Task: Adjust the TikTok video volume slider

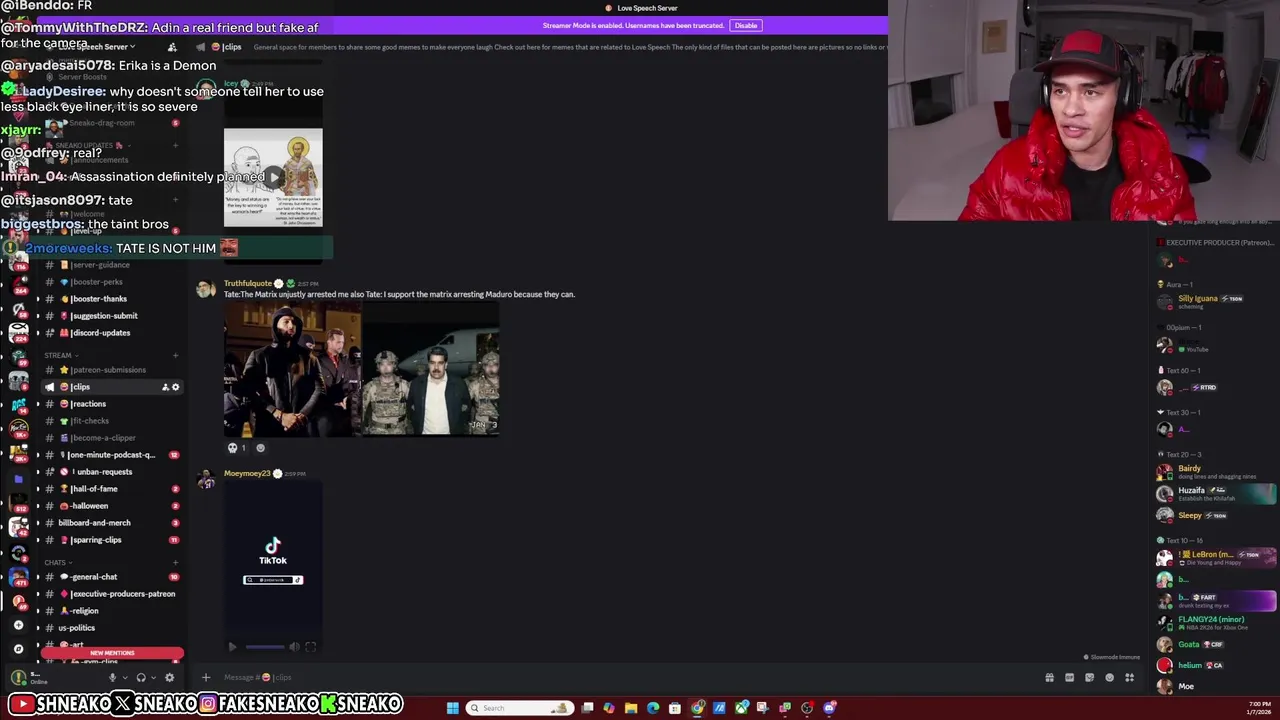Action: tap(265, 647)
